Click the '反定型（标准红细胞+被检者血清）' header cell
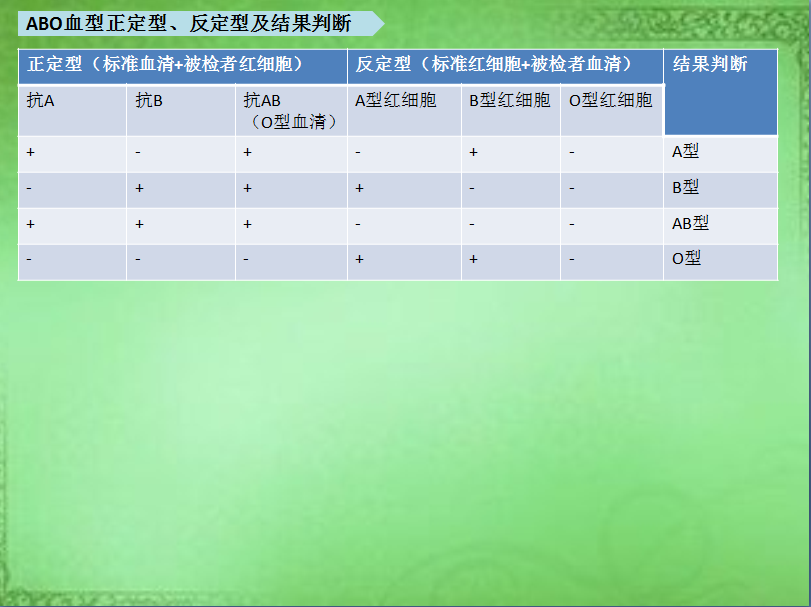 505,67
